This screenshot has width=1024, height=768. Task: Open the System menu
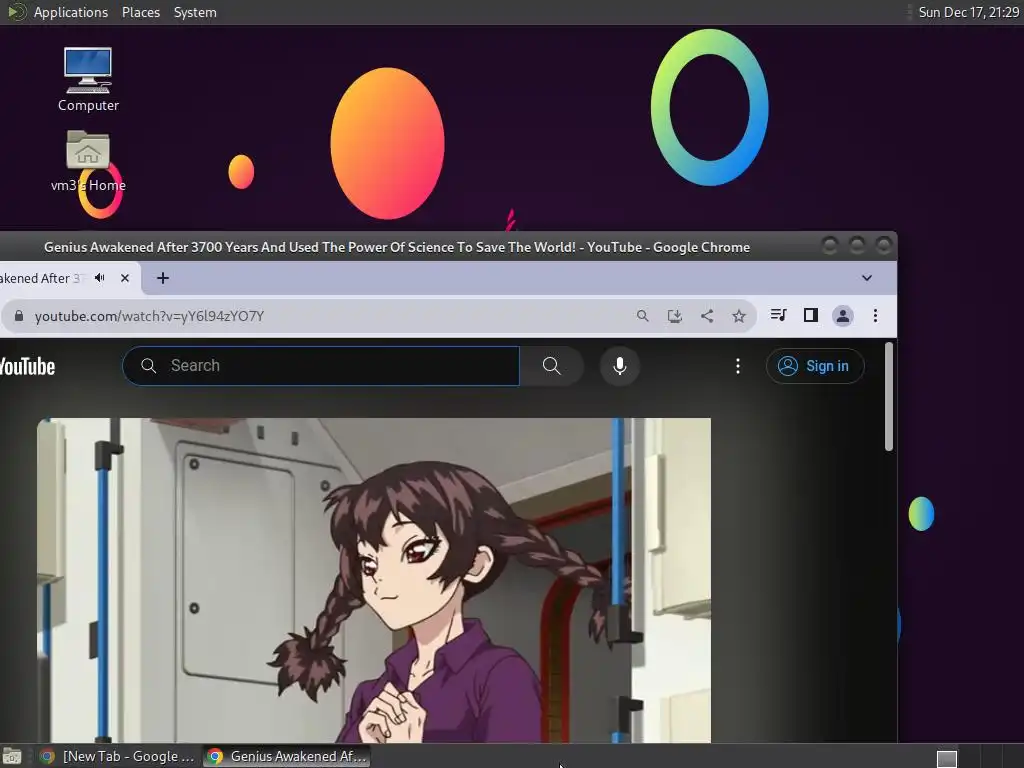point(195,12)
